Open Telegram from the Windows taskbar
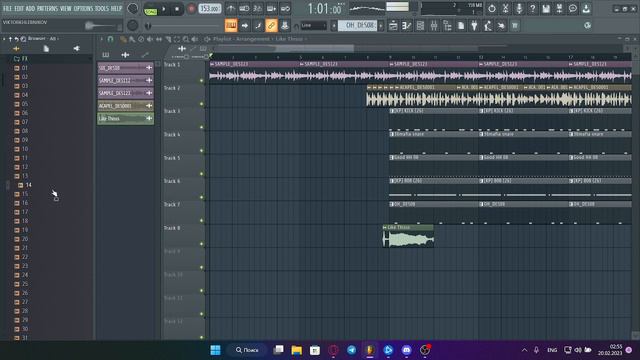The image size is (640, 360). 351,350
